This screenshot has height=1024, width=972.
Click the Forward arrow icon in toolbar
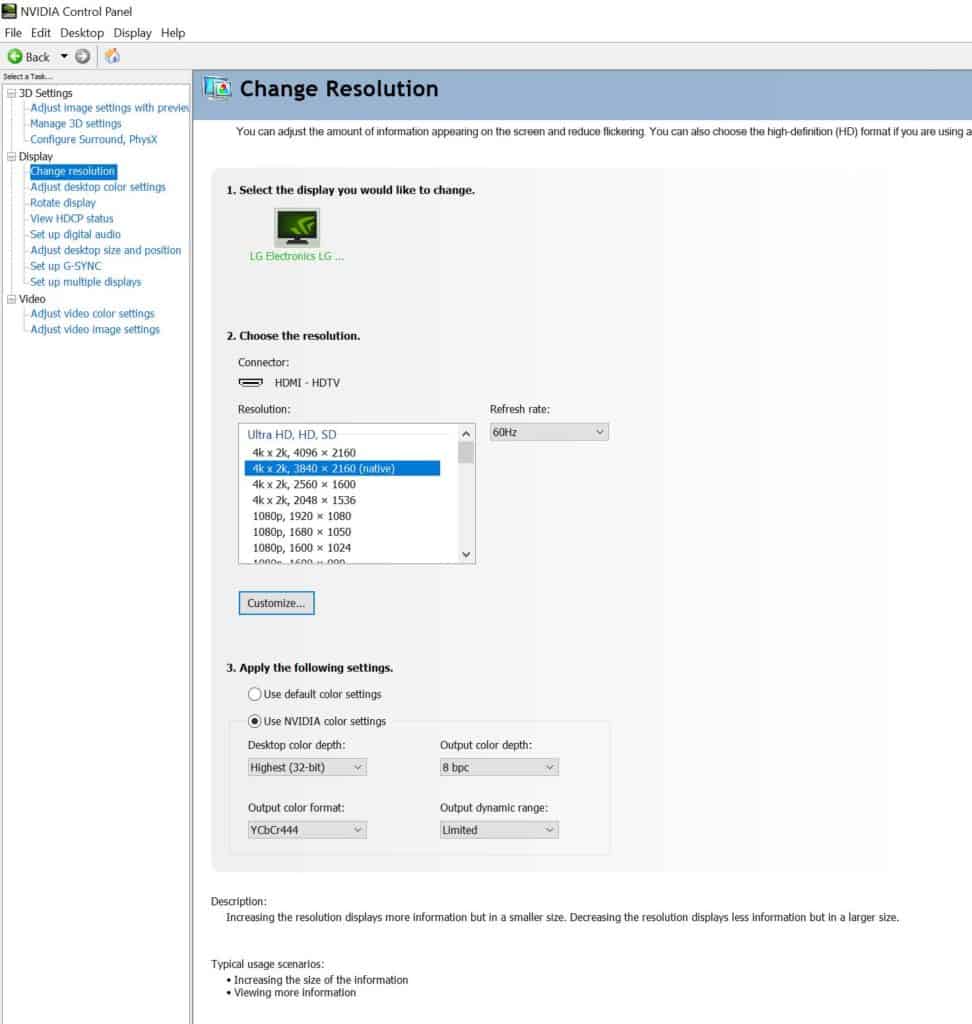(82, 57)
